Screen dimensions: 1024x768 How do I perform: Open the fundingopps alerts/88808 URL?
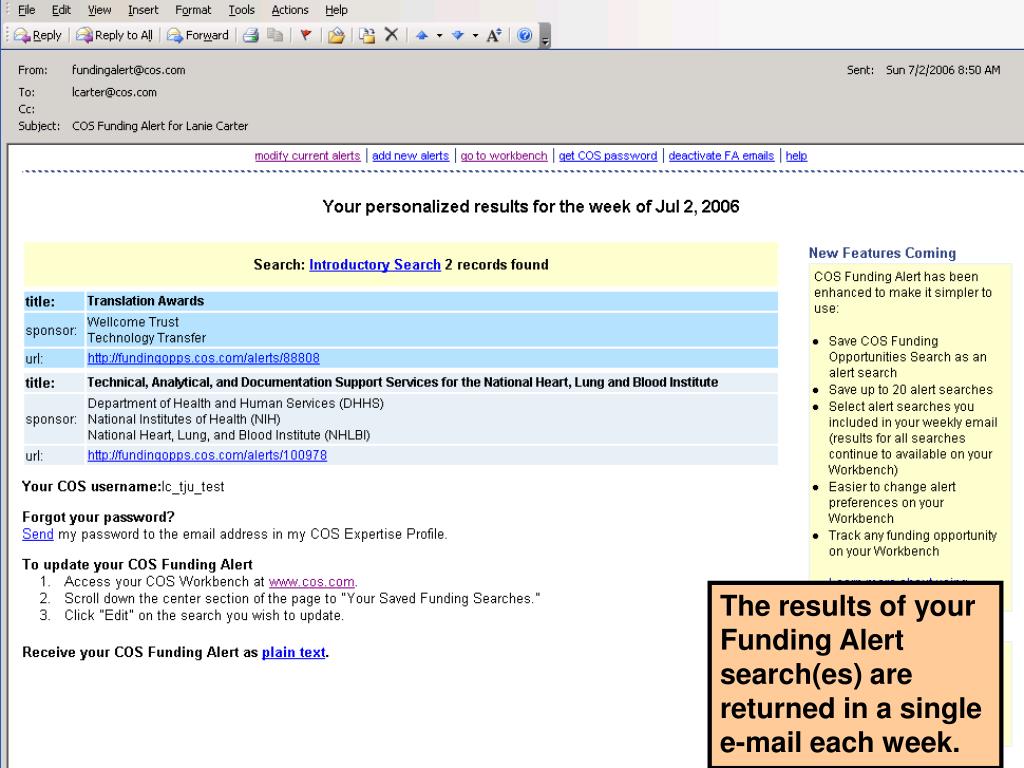(204, 358)
